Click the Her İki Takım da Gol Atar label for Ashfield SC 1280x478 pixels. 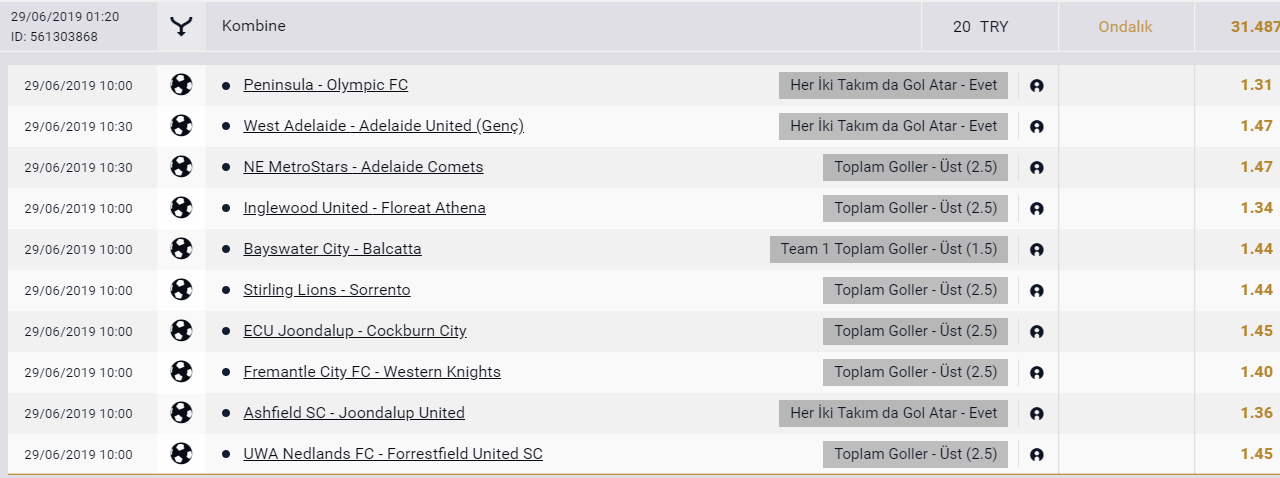(x=894, y=413)
